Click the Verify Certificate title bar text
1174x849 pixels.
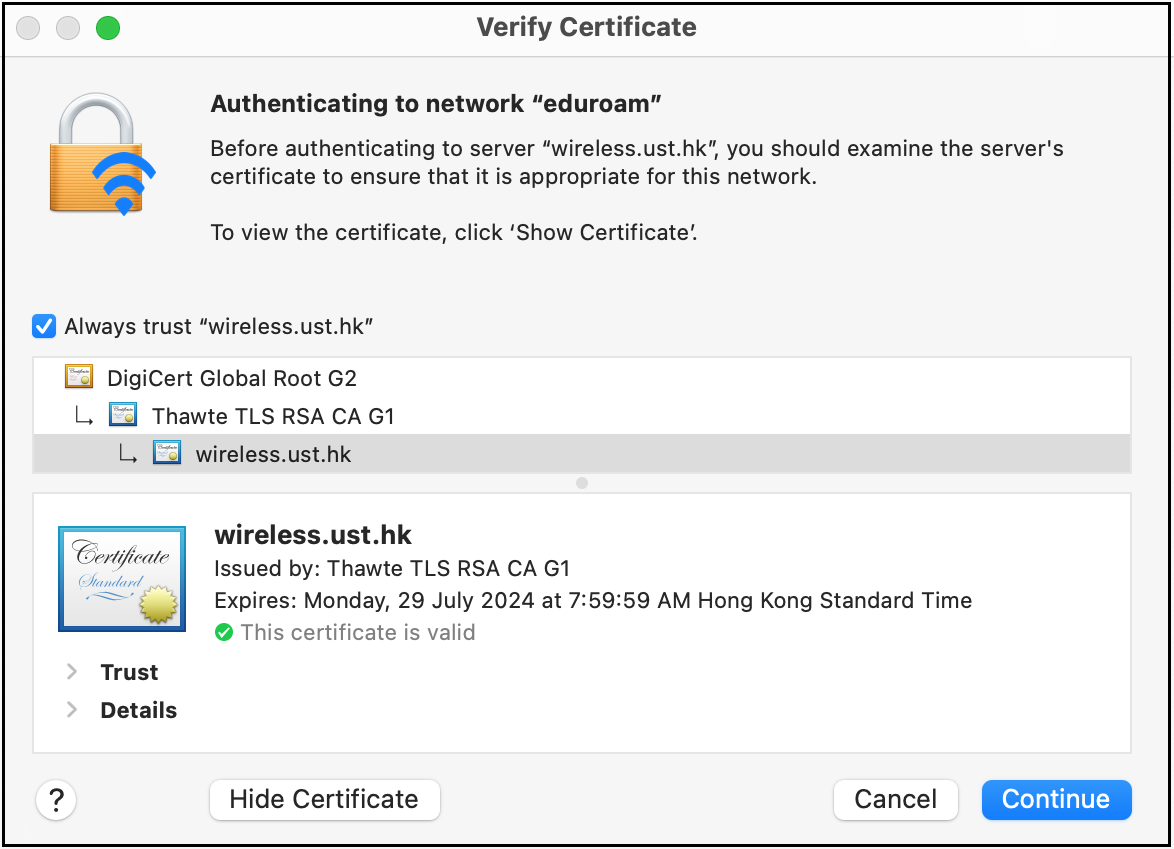point(586,28)
